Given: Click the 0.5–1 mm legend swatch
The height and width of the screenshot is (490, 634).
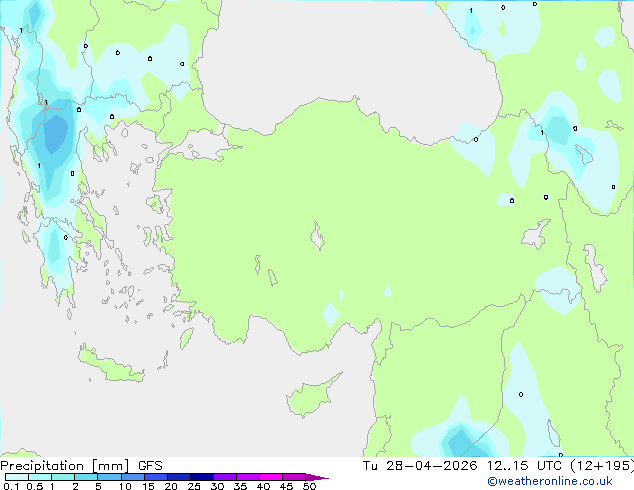Looking at the screenshot, I should pos(40,477).
